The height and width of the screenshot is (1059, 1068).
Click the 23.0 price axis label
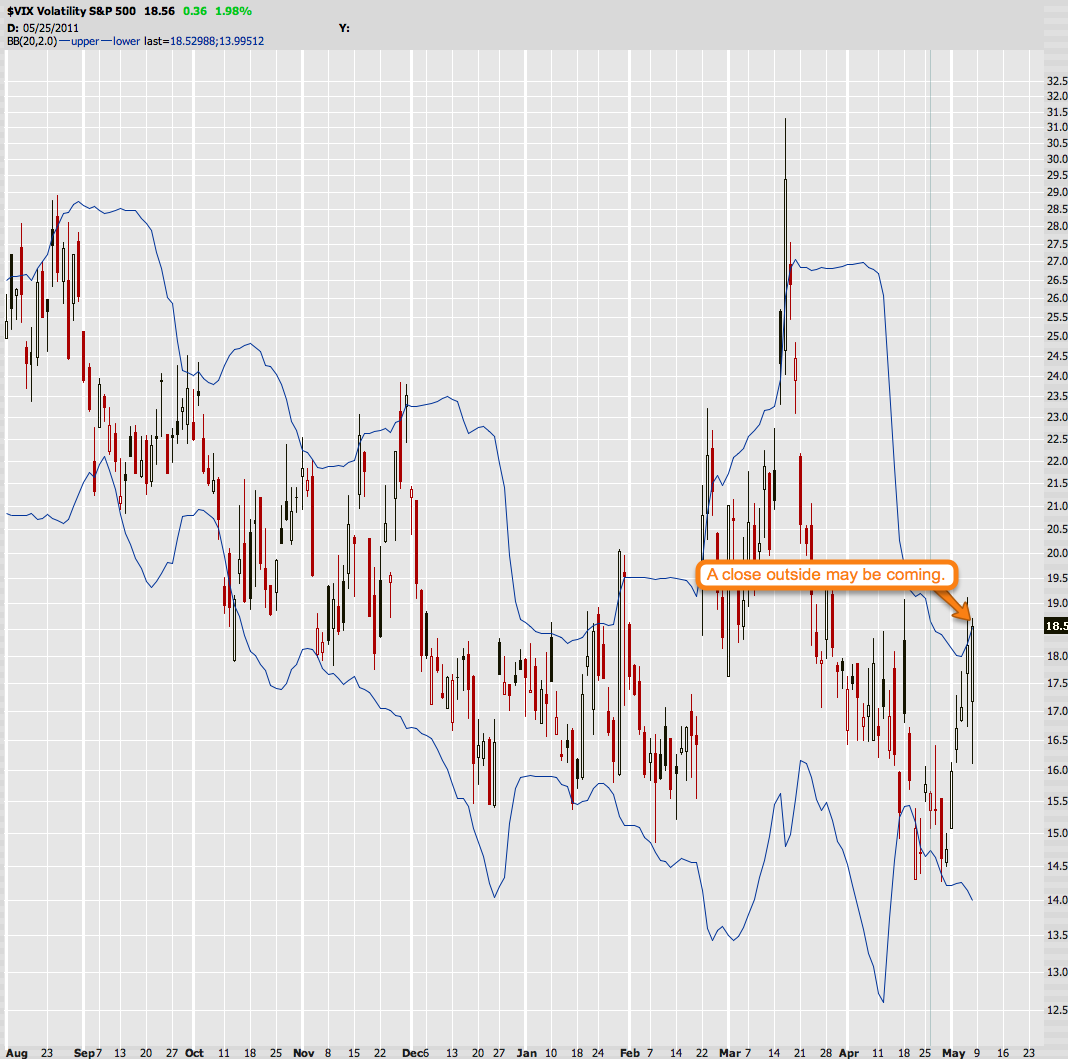(1056, 417)
